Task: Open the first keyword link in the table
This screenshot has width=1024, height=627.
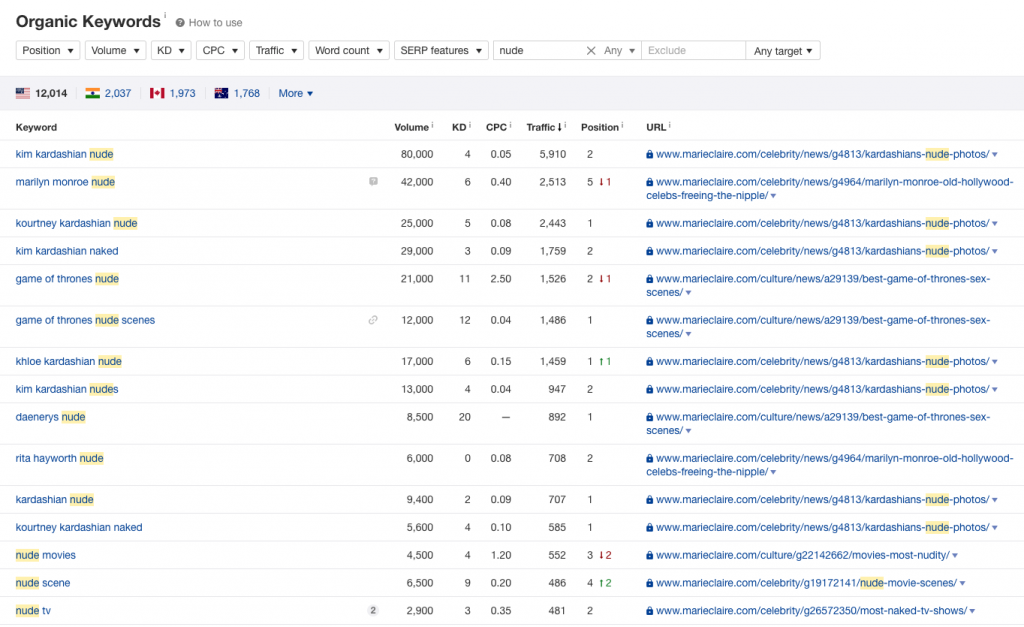Action: [x=64, y=154]
